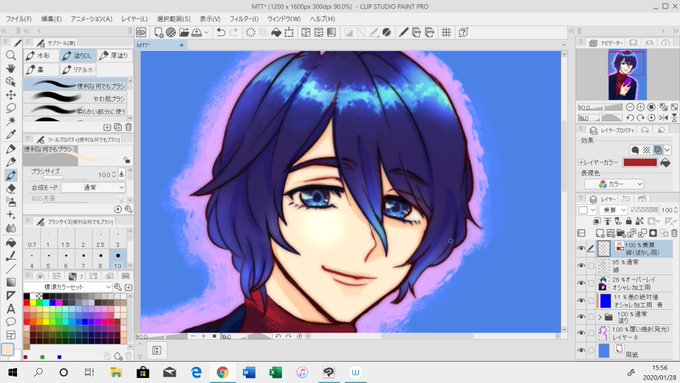Click the Clip Studio launcher icon
Viewport: 680px width, 383px height.
tap(141, 33)
